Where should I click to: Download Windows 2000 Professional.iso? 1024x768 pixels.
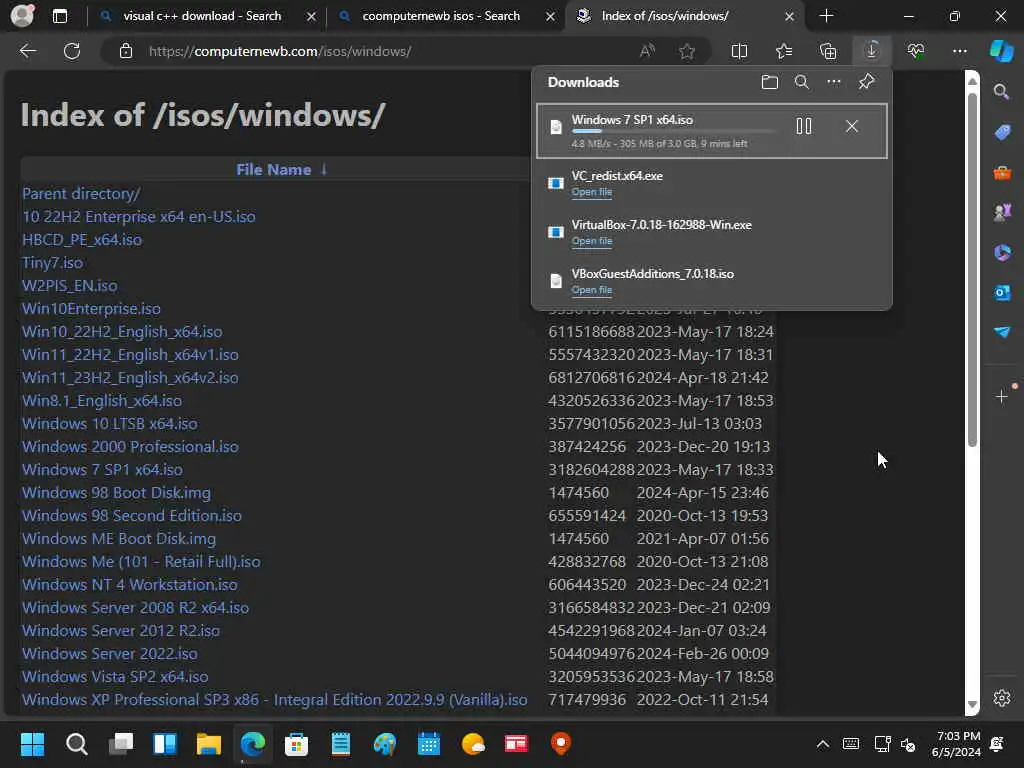click(x=130, y=447)
